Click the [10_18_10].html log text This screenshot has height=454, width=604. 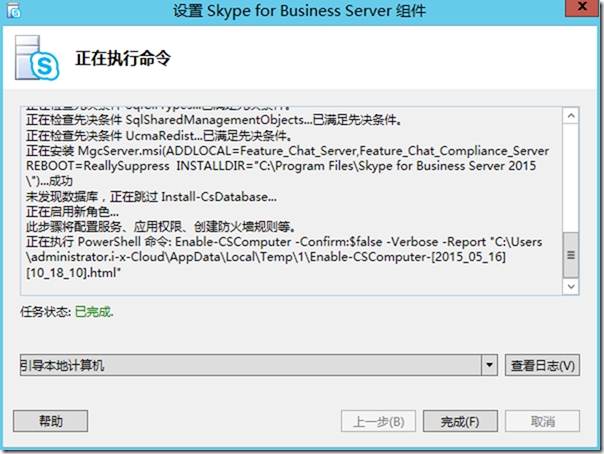pos(73,273)
